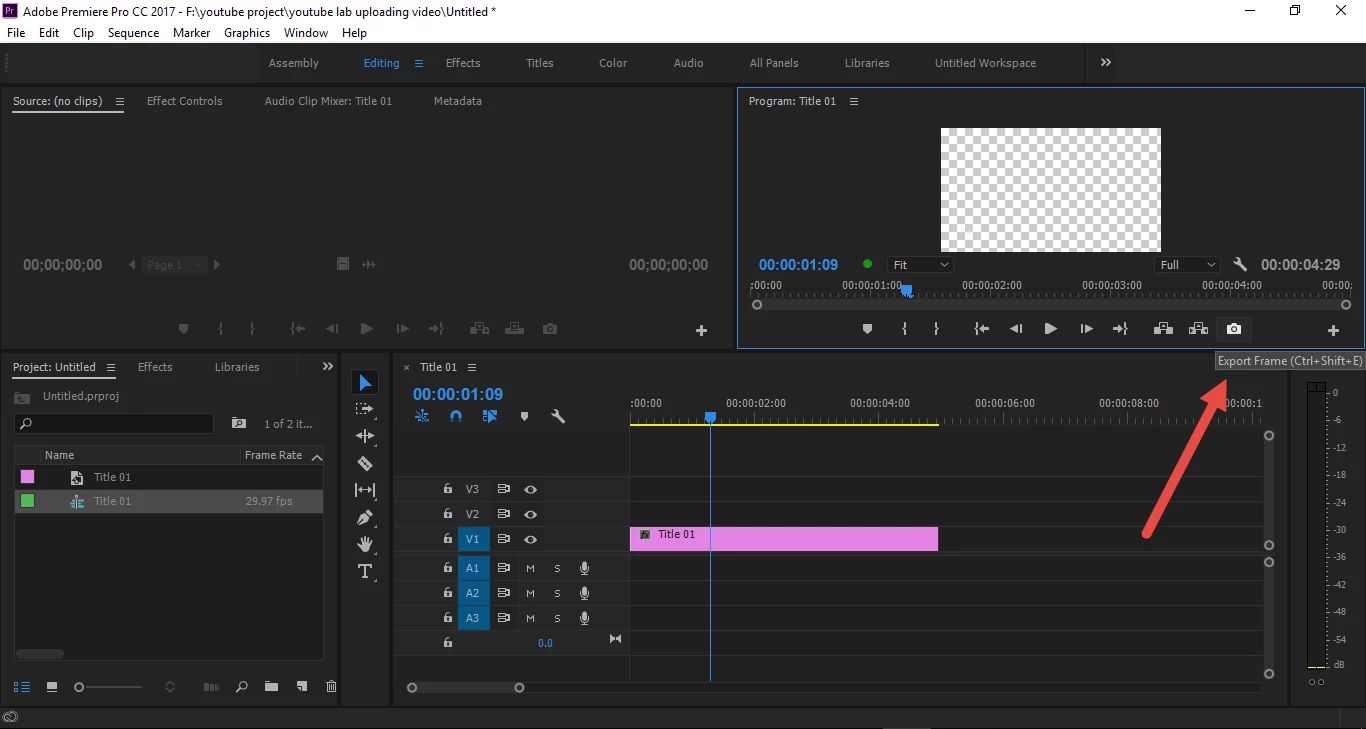
Task: Click Project panel search field
Action: click(113, 423)
